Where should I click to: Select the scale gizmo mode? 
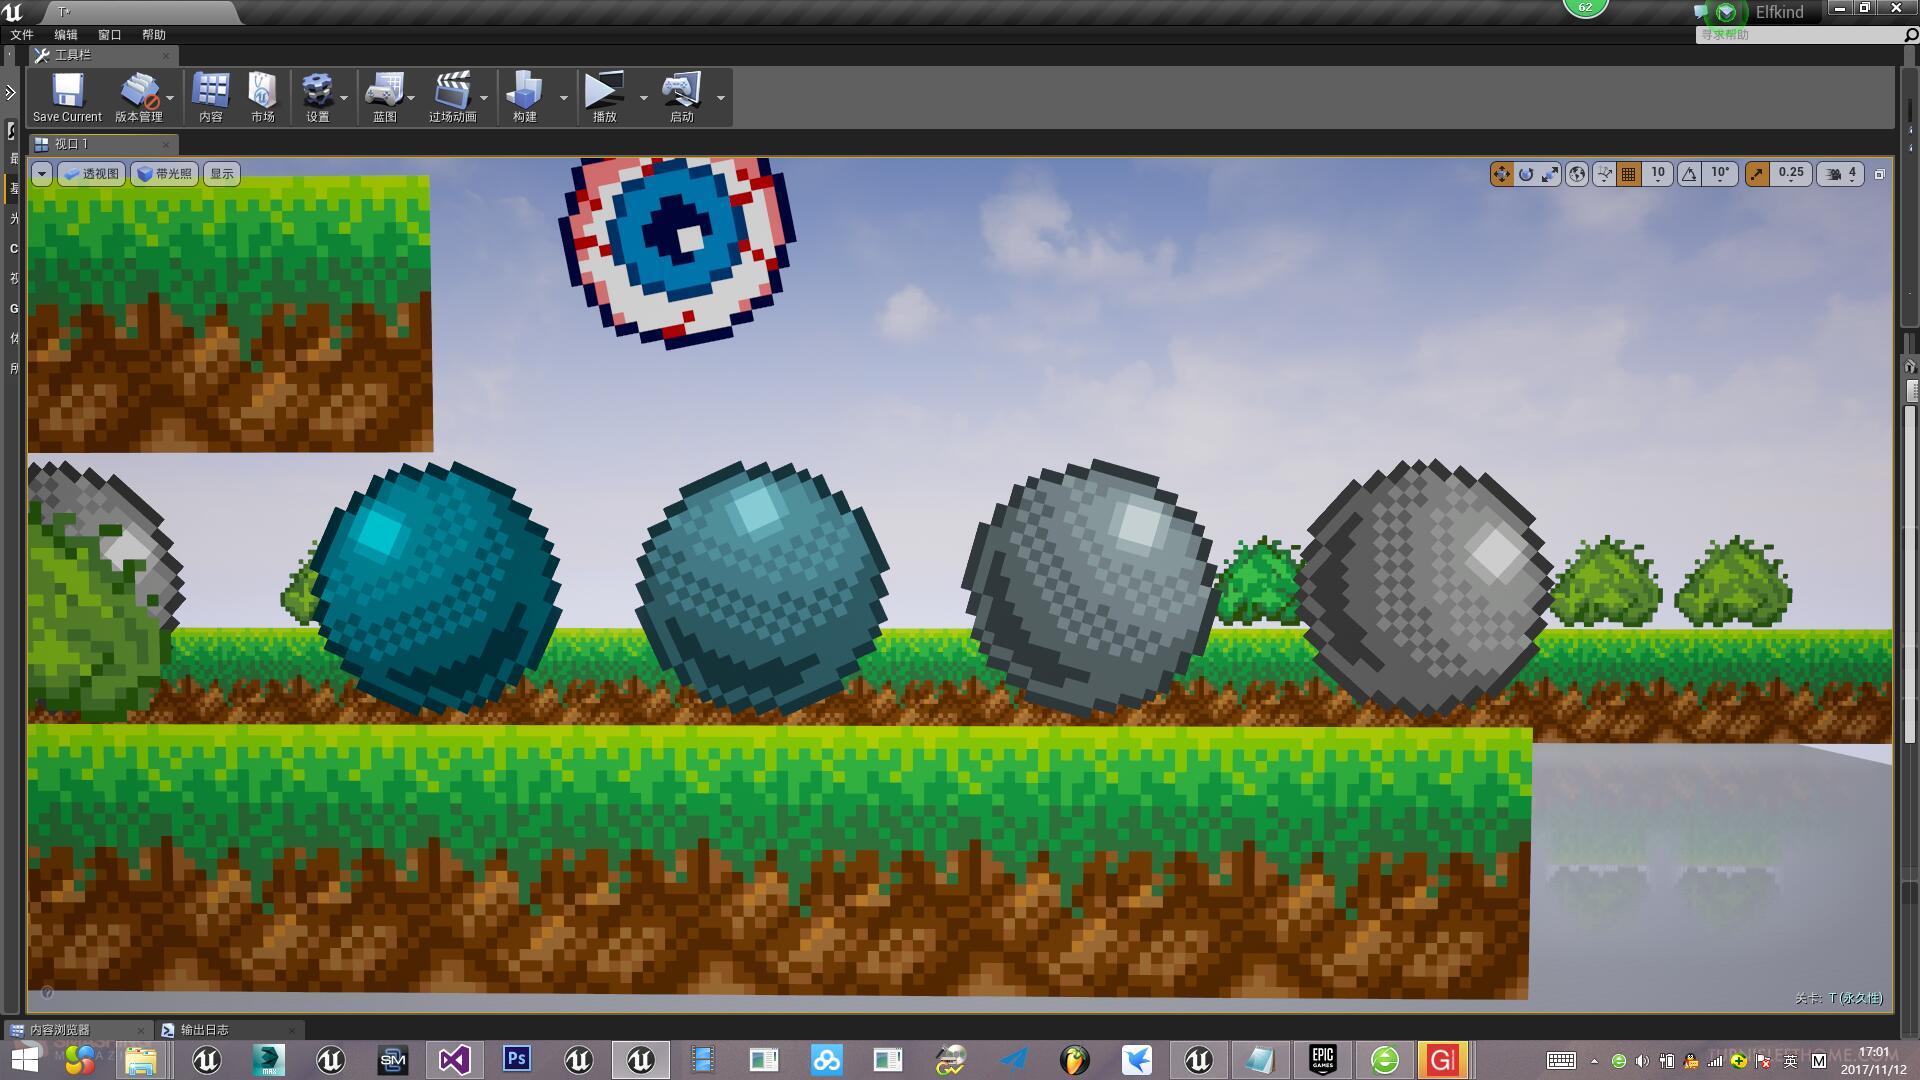(1550, 174)
